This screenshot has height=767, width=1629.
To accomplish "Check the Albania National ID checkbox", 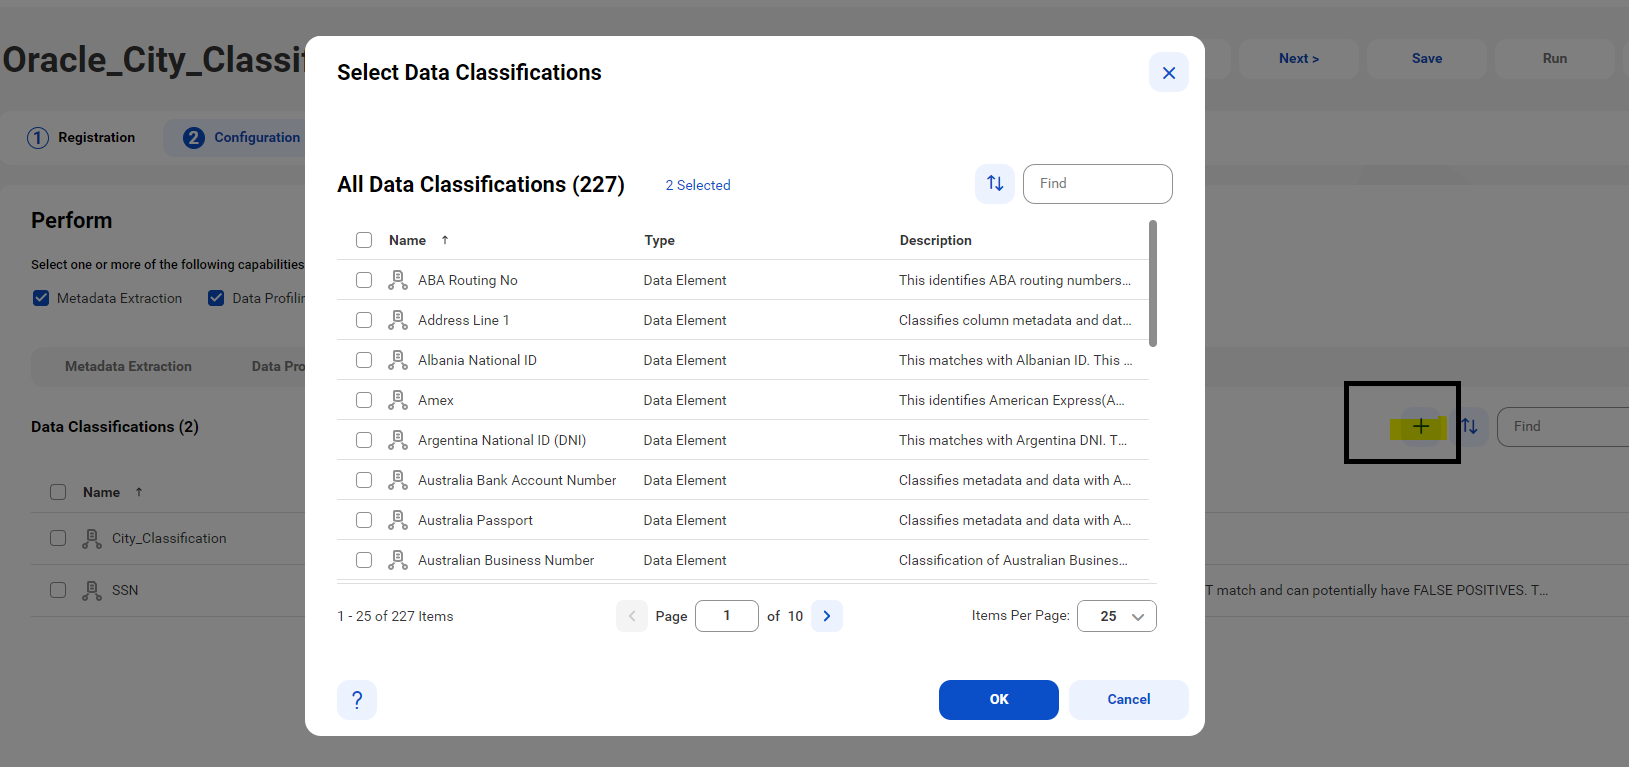I will click(364, 360).
